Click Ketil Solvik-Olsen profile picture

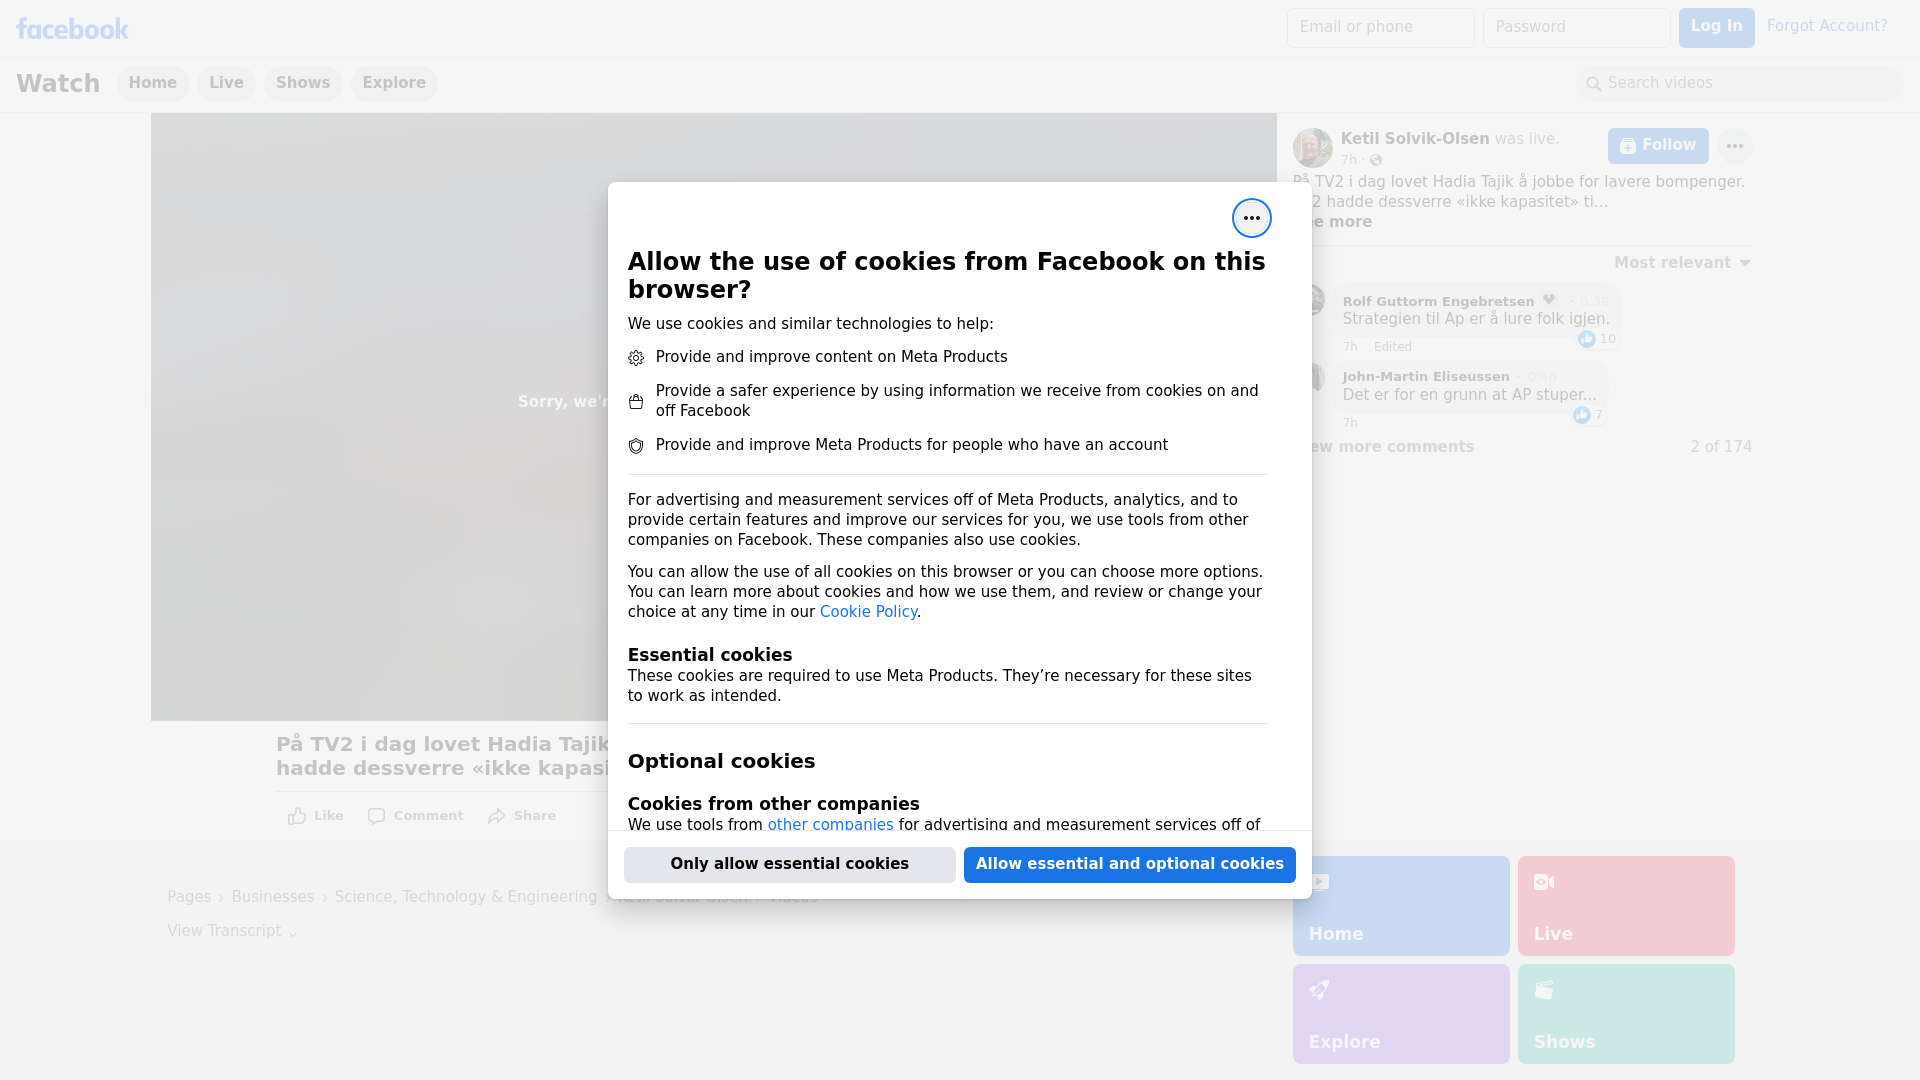[x=1312, y=148]
